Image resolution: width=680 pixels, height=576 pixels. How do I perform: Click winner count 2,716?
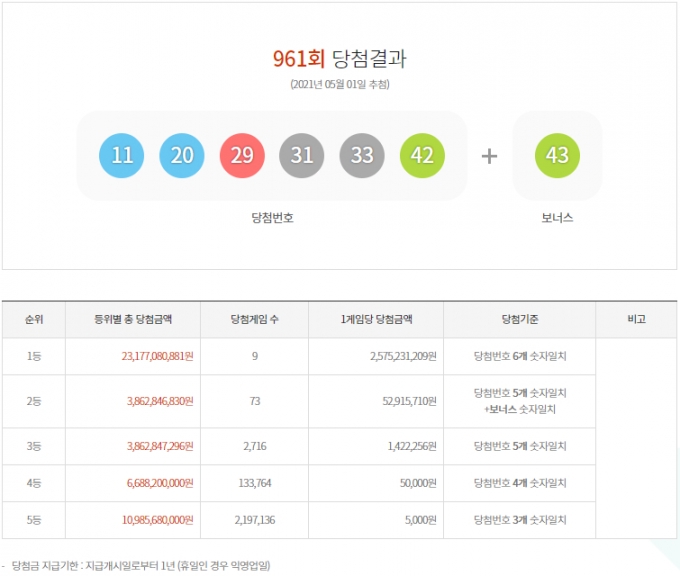click(255, 446)
